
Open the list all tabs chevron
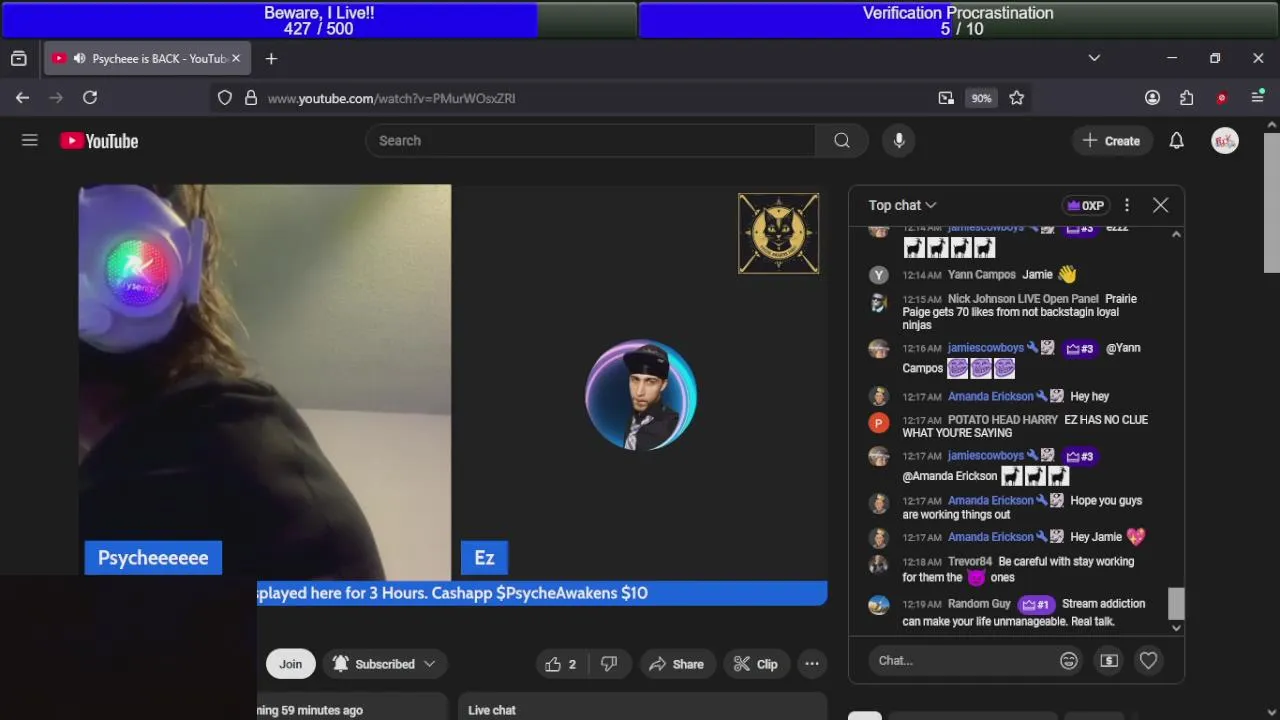tap(1094, 59)
